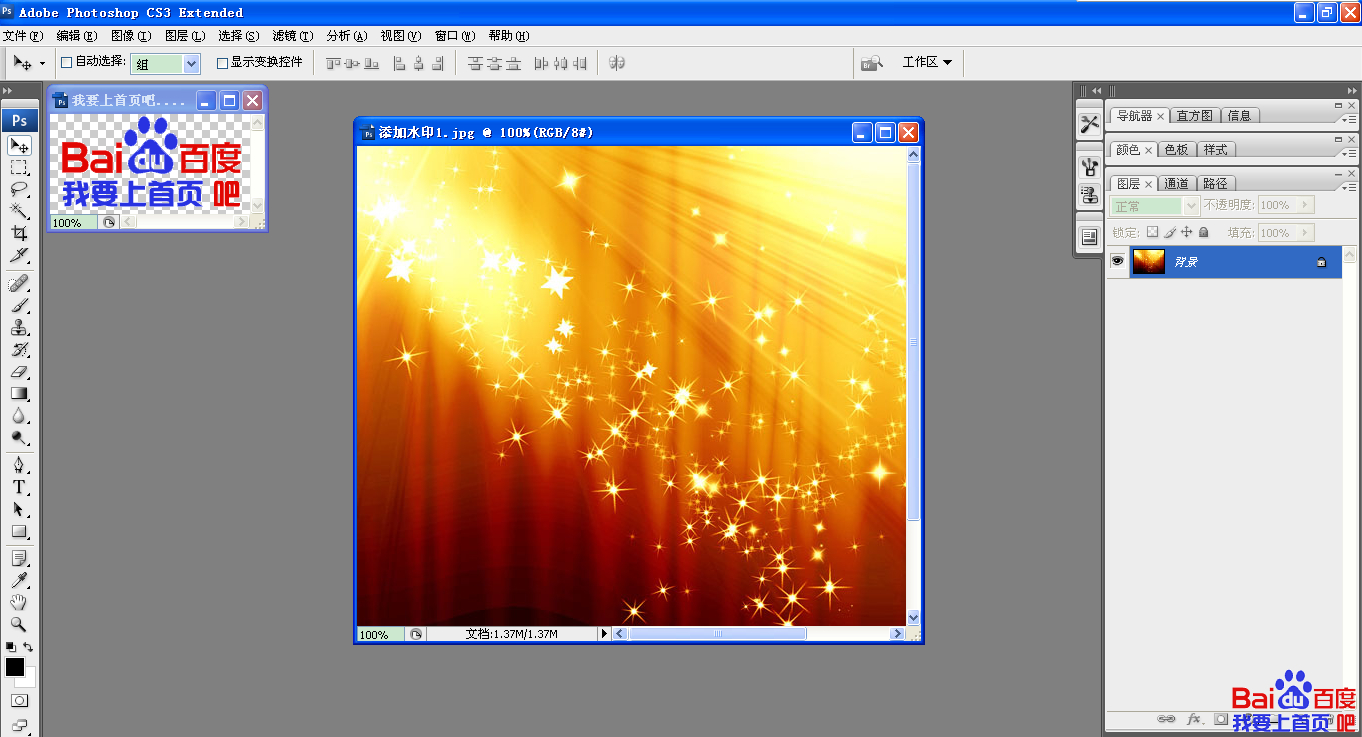Select the Pen tool

(x=19, y=466)
